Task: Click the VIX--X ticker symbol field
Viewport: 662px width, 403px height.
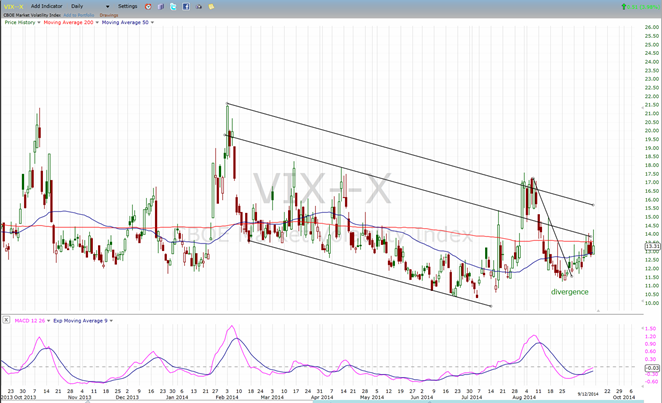Action: (14, 6)
